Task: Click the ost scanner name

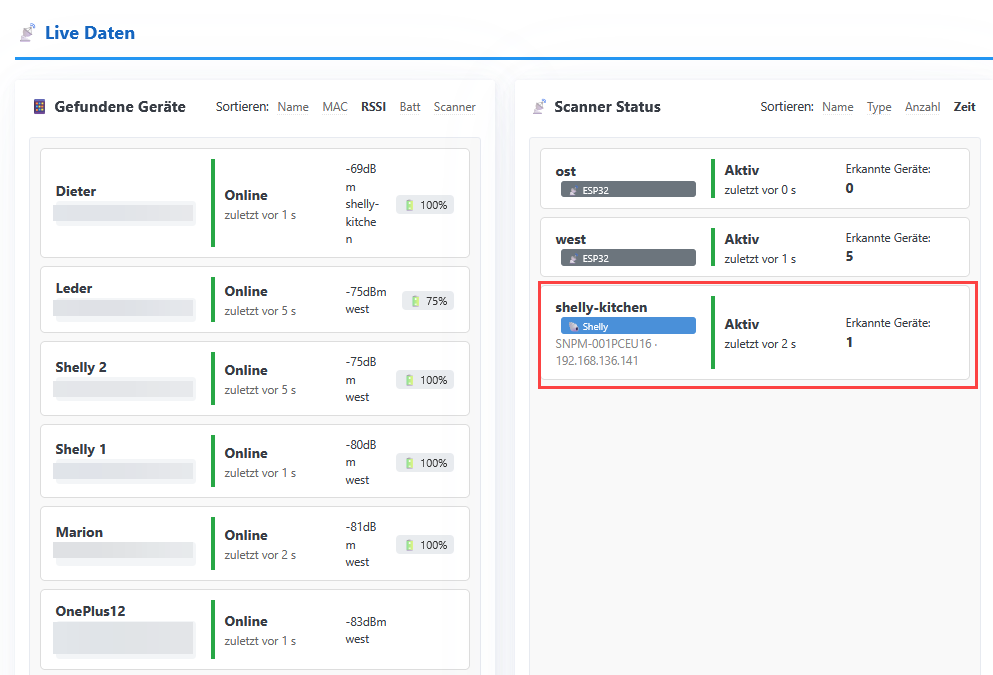Action: 566,172
